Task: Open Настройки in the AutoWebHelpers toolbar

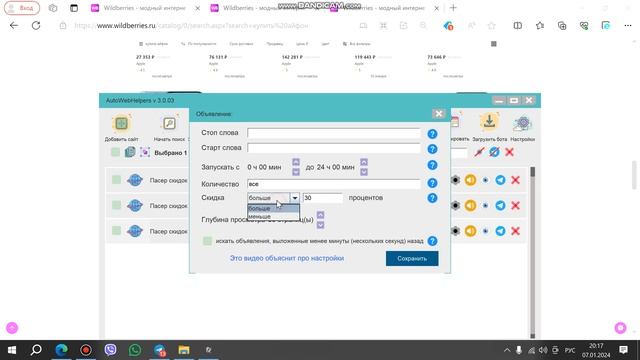Action: pos(522,123)
